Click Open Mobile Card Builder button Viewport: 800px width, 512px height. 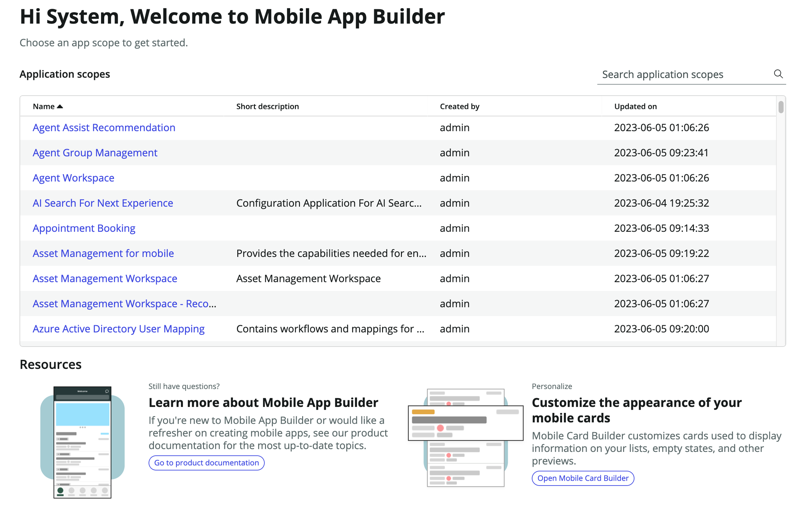(583, 478)
